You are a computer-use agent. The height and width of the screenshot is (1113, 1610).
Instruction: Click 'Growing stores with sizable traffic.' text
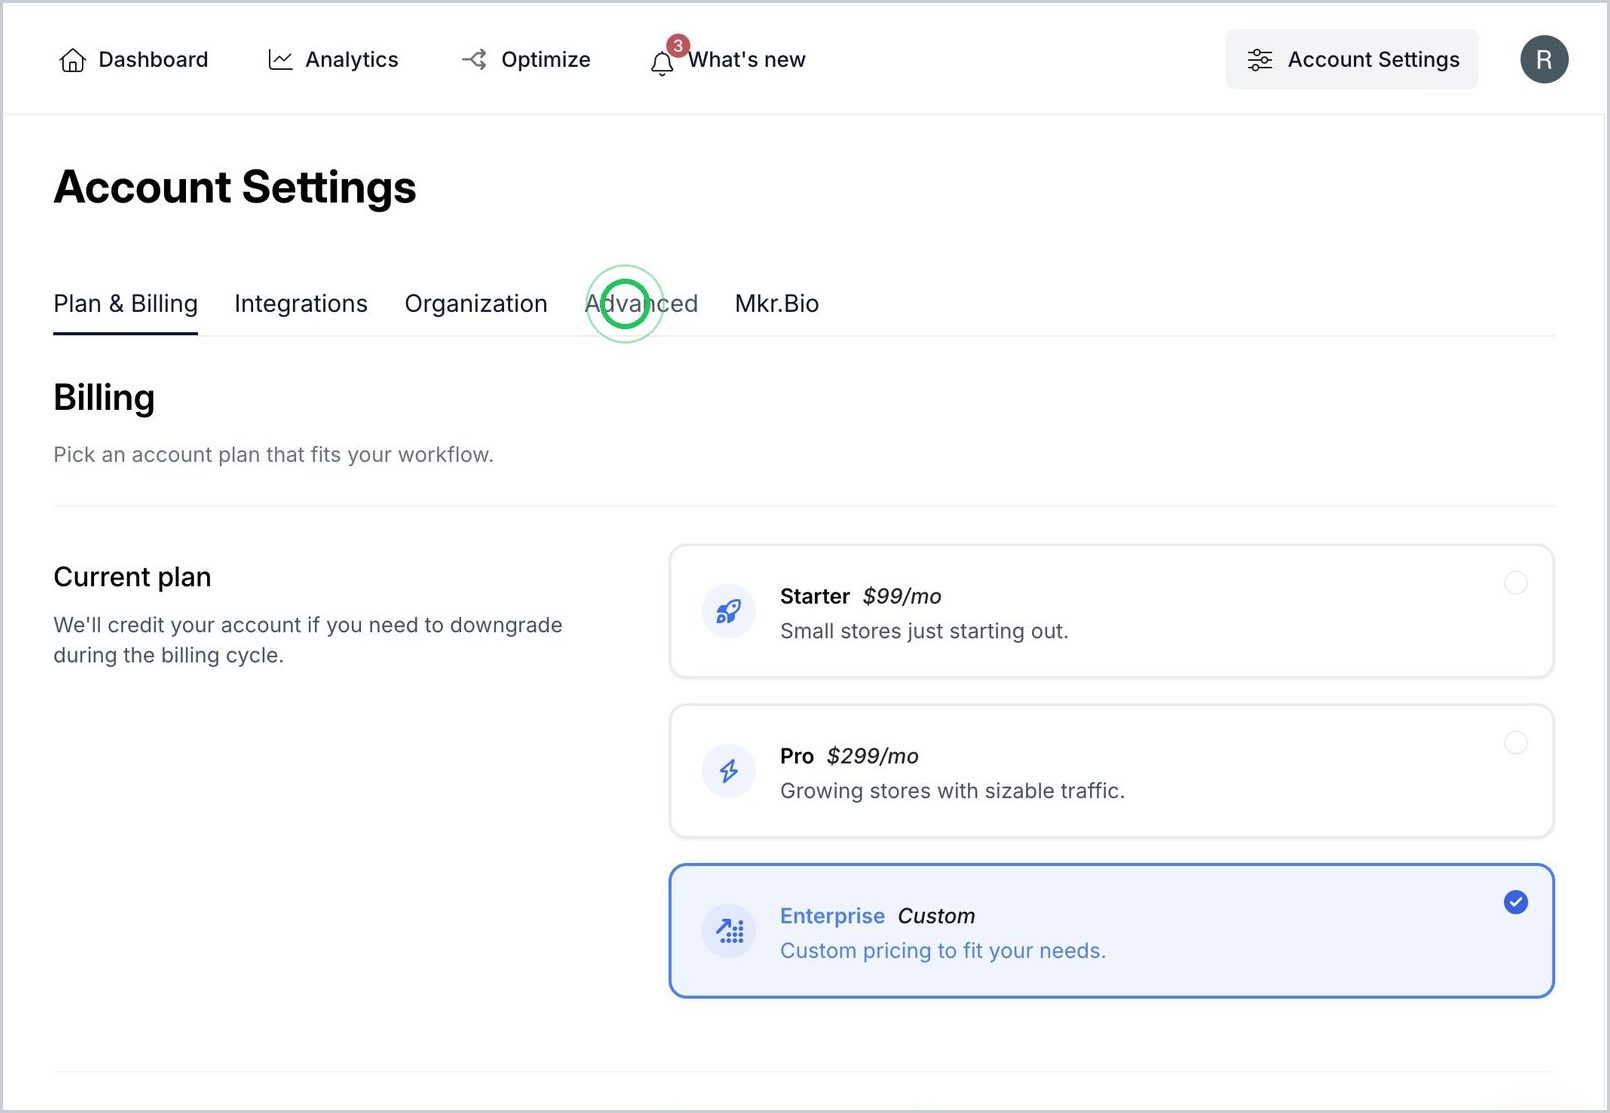[952, 791]
